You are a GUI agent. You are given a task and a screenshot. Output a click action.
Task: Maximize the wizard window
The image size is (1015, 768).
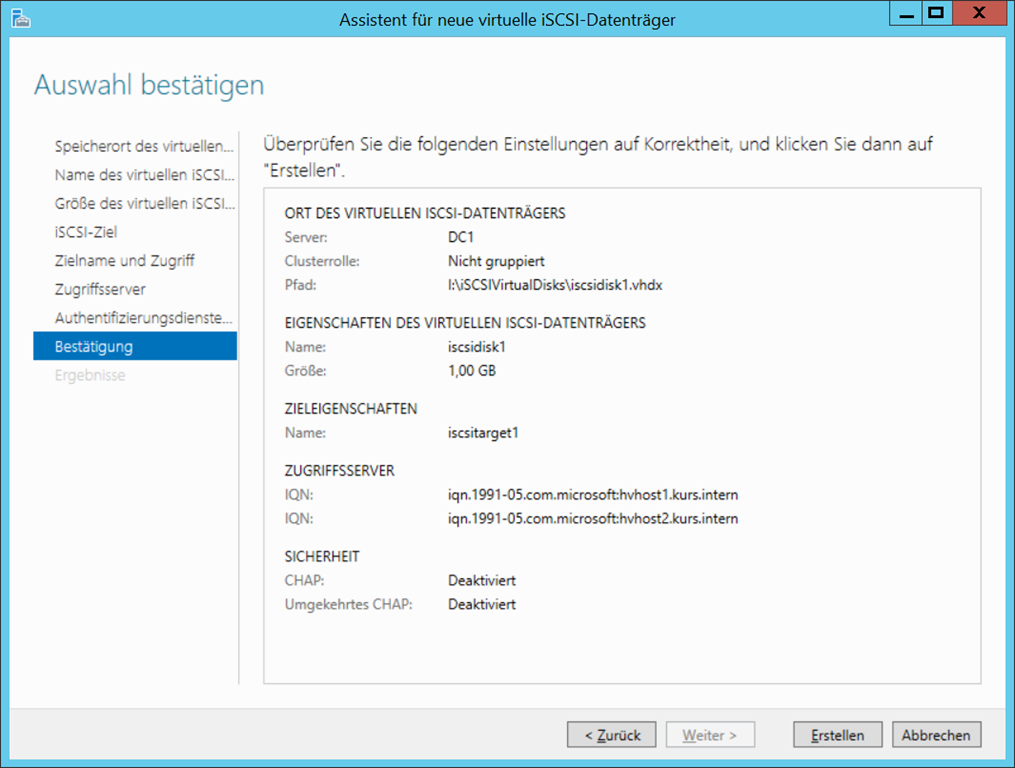point(937,14)
